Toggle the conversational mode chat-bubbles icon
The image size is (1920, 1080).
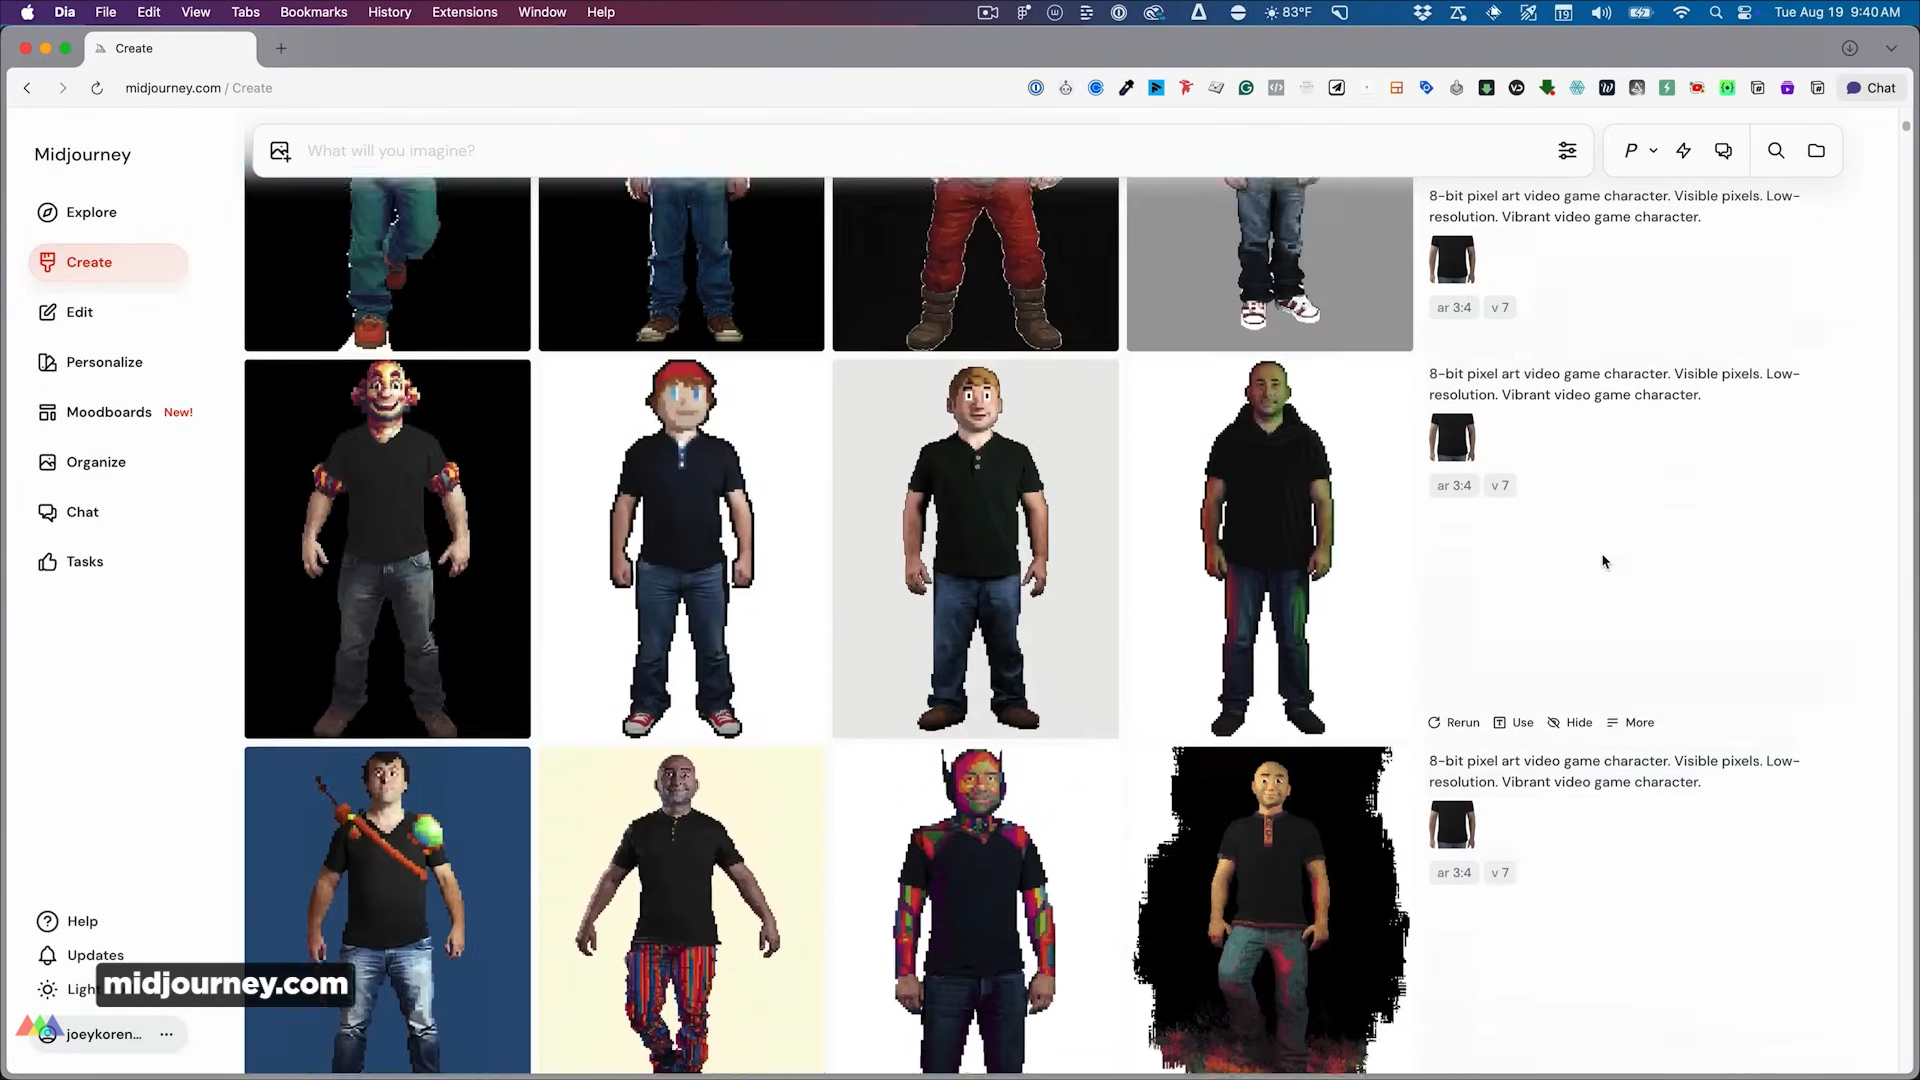tap(1723, 151)
